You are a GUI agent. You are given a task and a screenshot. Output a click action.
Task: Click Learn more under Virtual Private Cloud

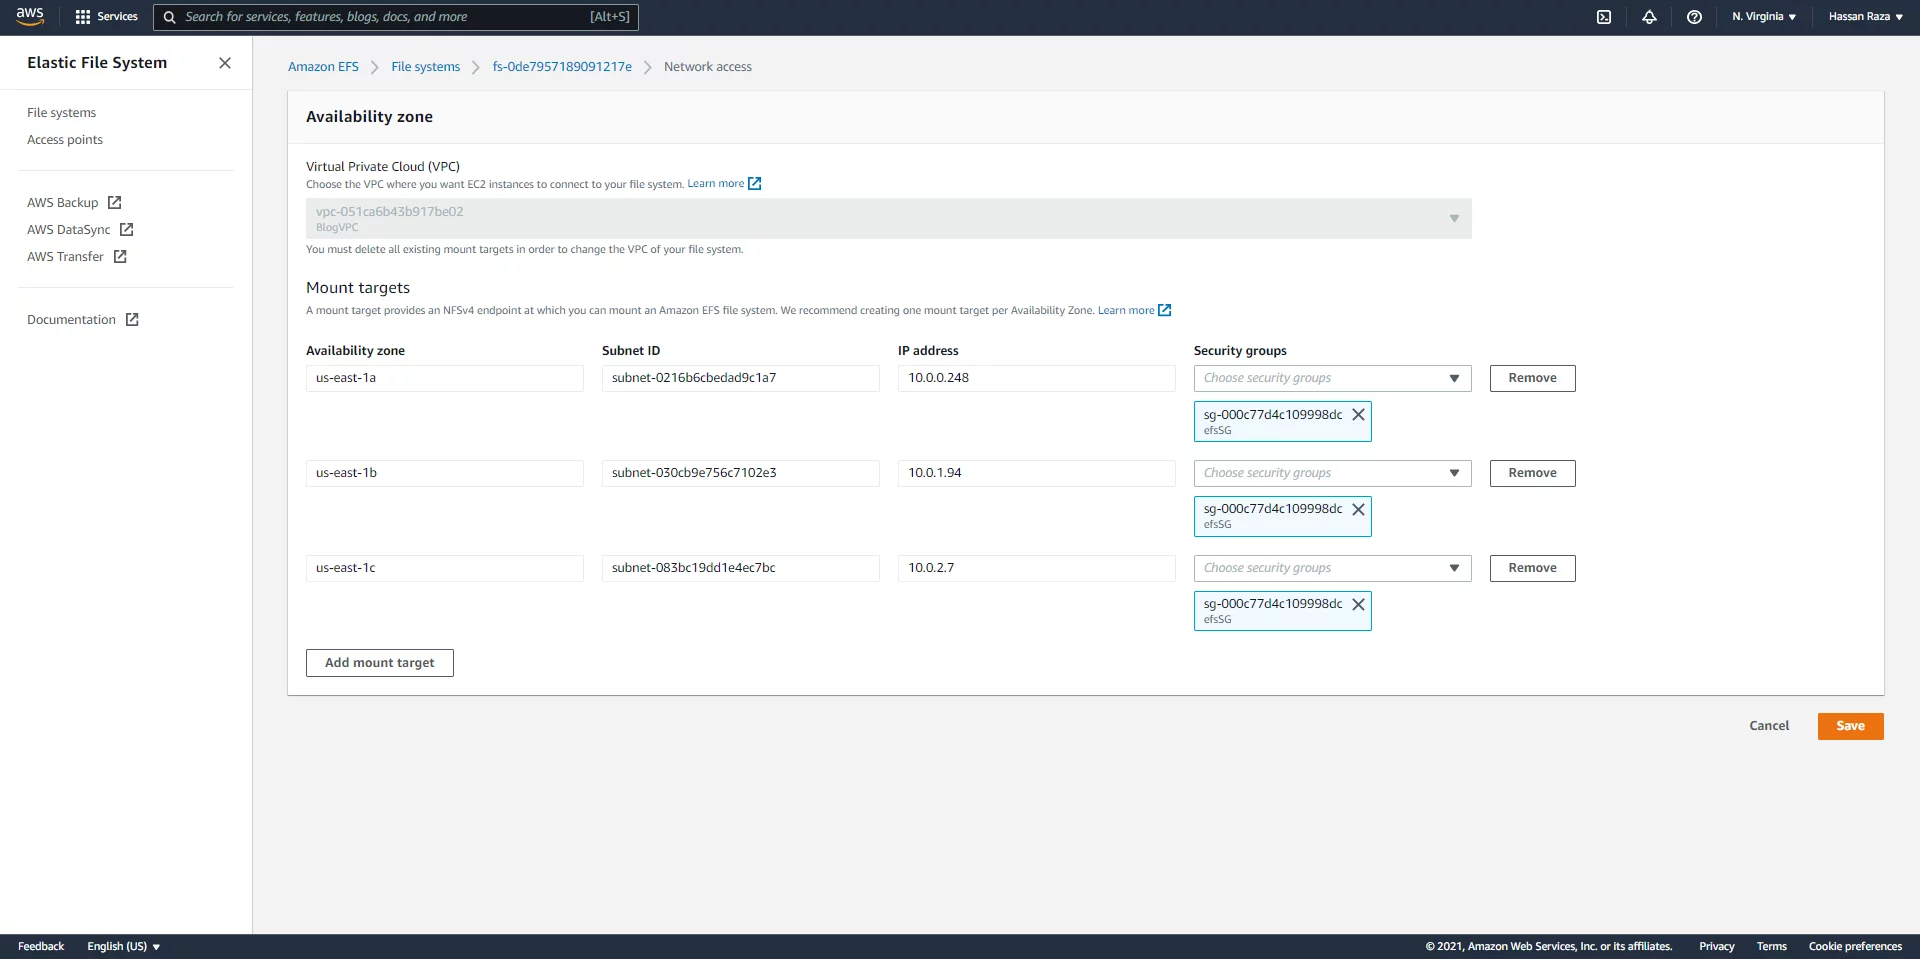click(716, 184)
